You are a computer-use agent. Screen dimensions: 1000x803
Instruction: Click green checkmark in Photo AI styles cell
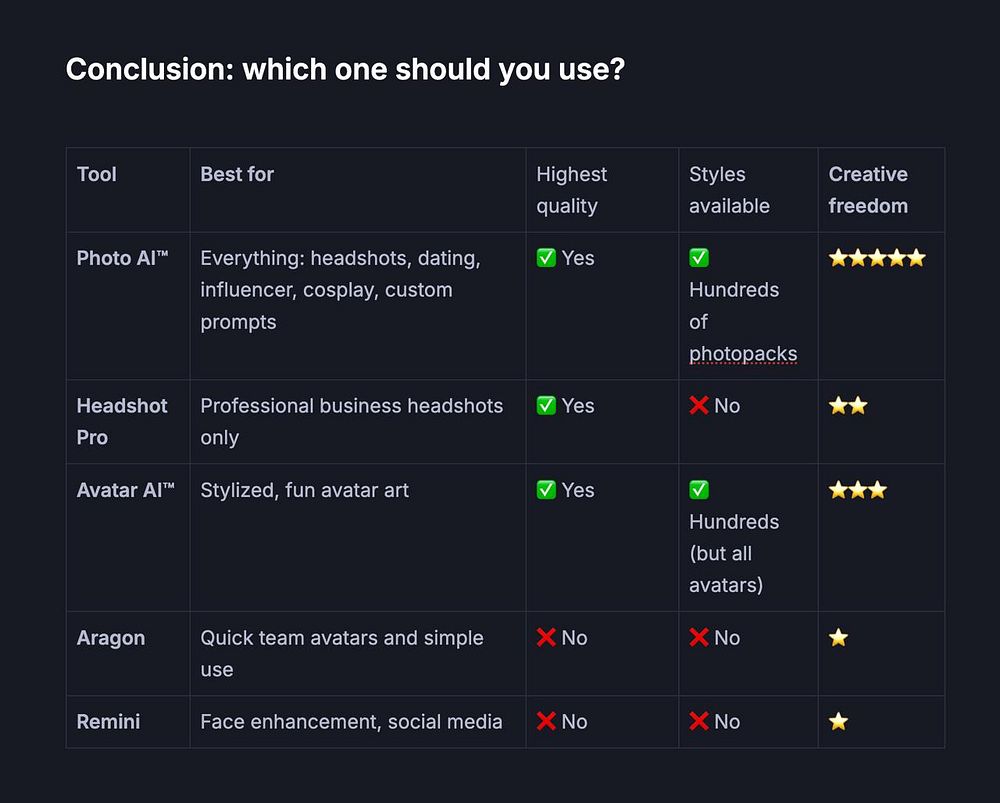coord(699,258)
